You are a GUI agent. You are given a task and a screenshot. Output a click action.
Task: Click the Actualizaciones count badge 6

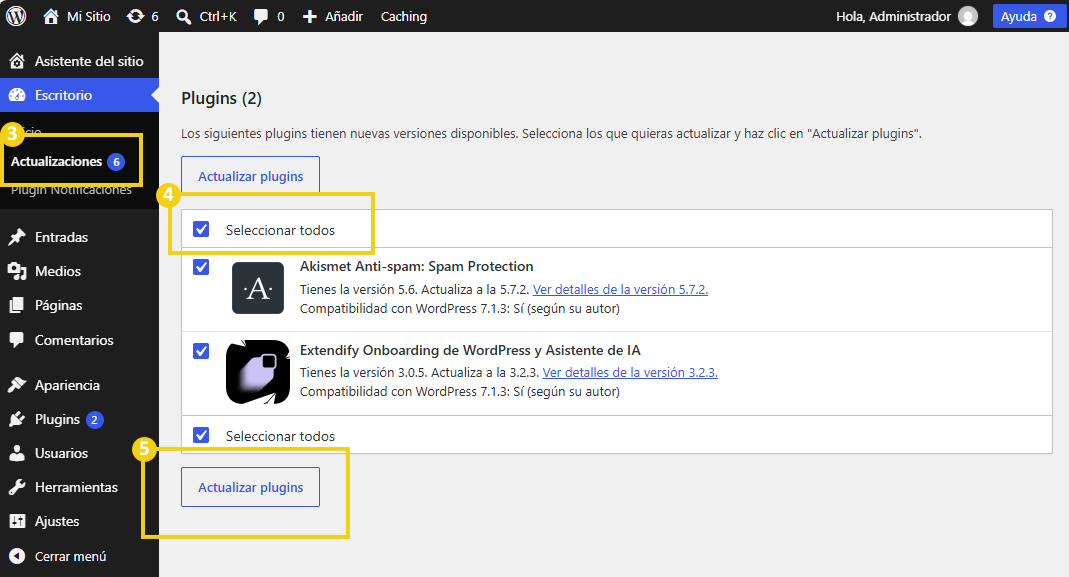(116, 162)
